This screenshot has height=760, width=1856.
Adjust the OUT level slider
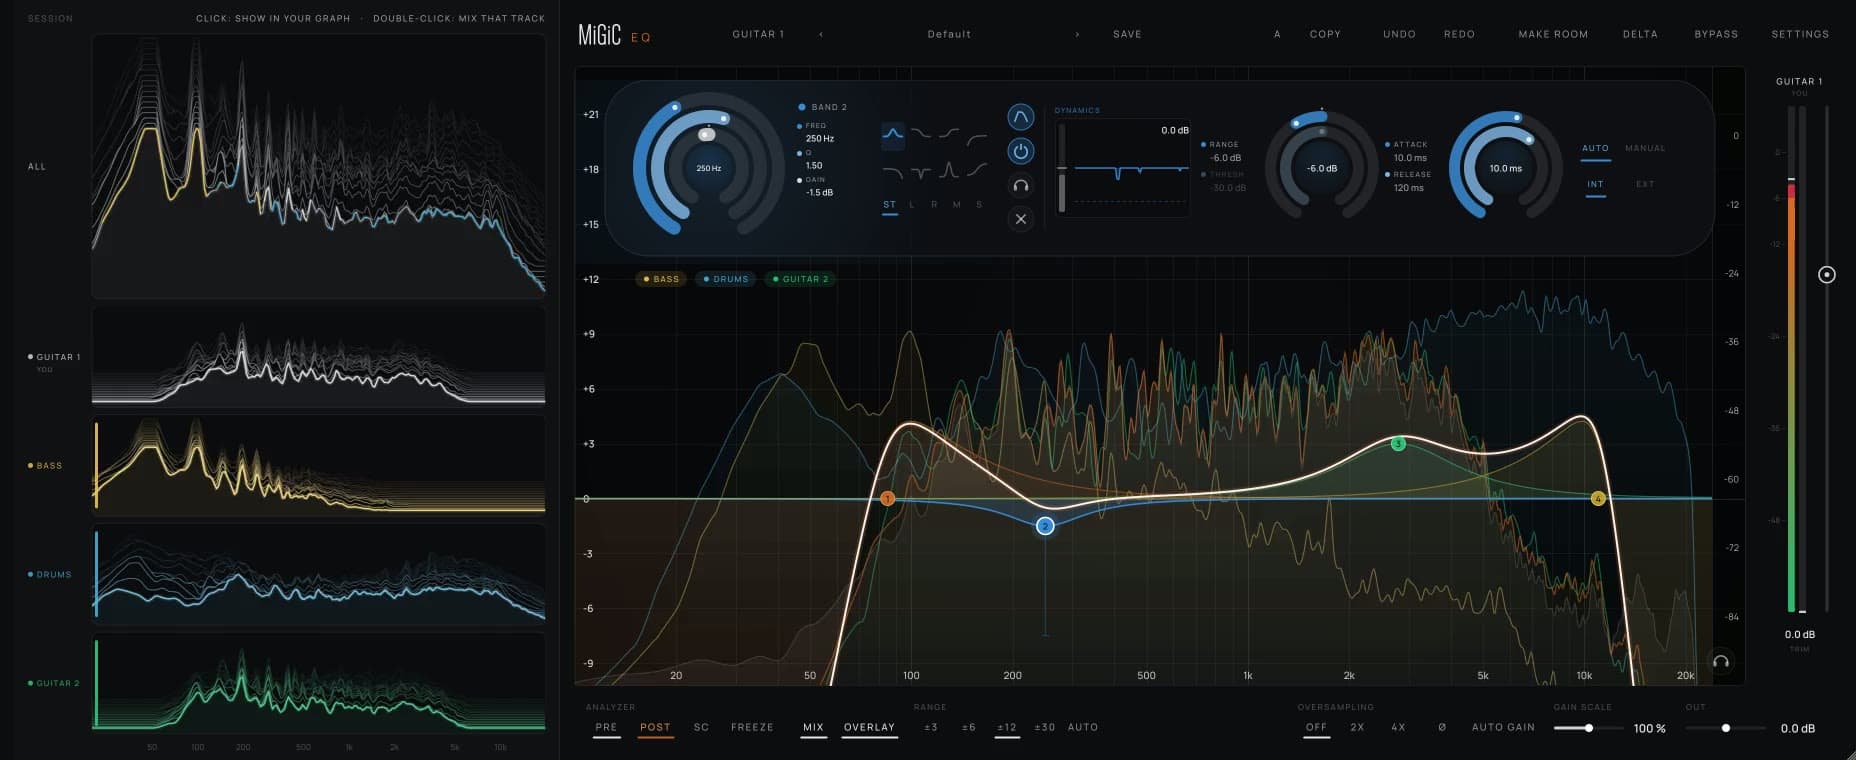(x=1725, y=728)
